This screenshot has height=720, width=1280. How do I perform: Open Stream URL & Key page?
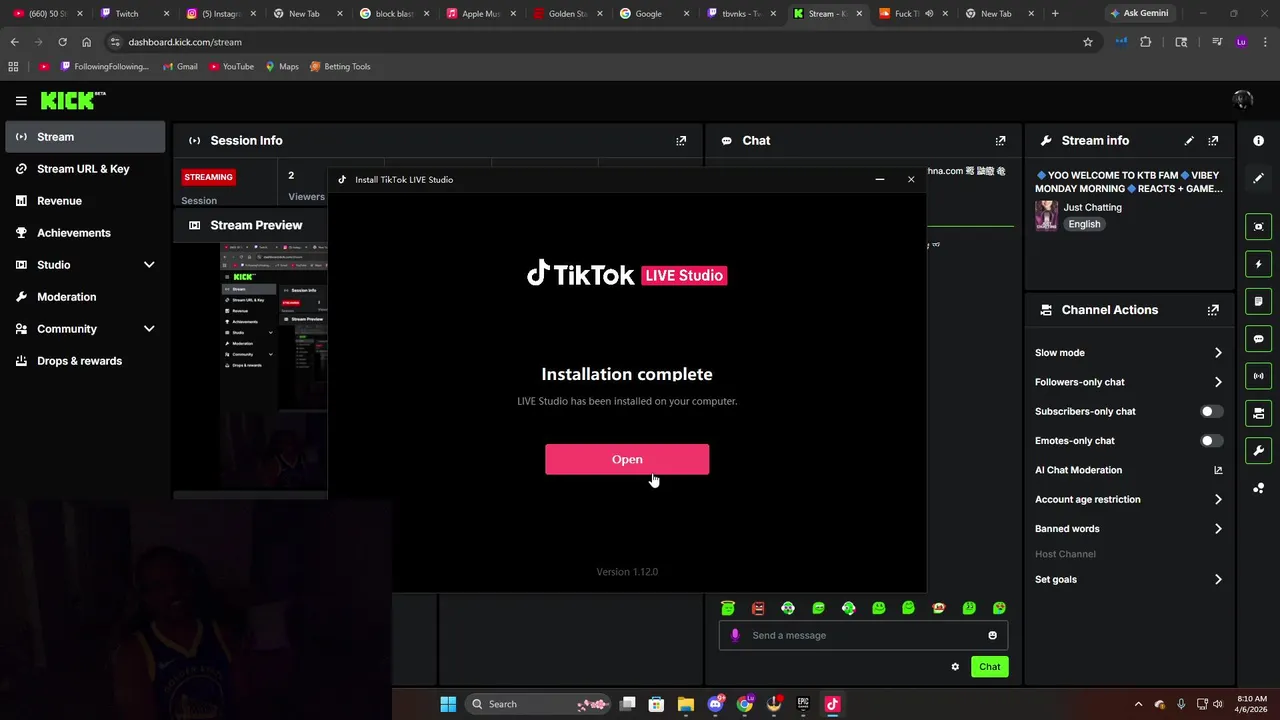[x=85, y=169]
